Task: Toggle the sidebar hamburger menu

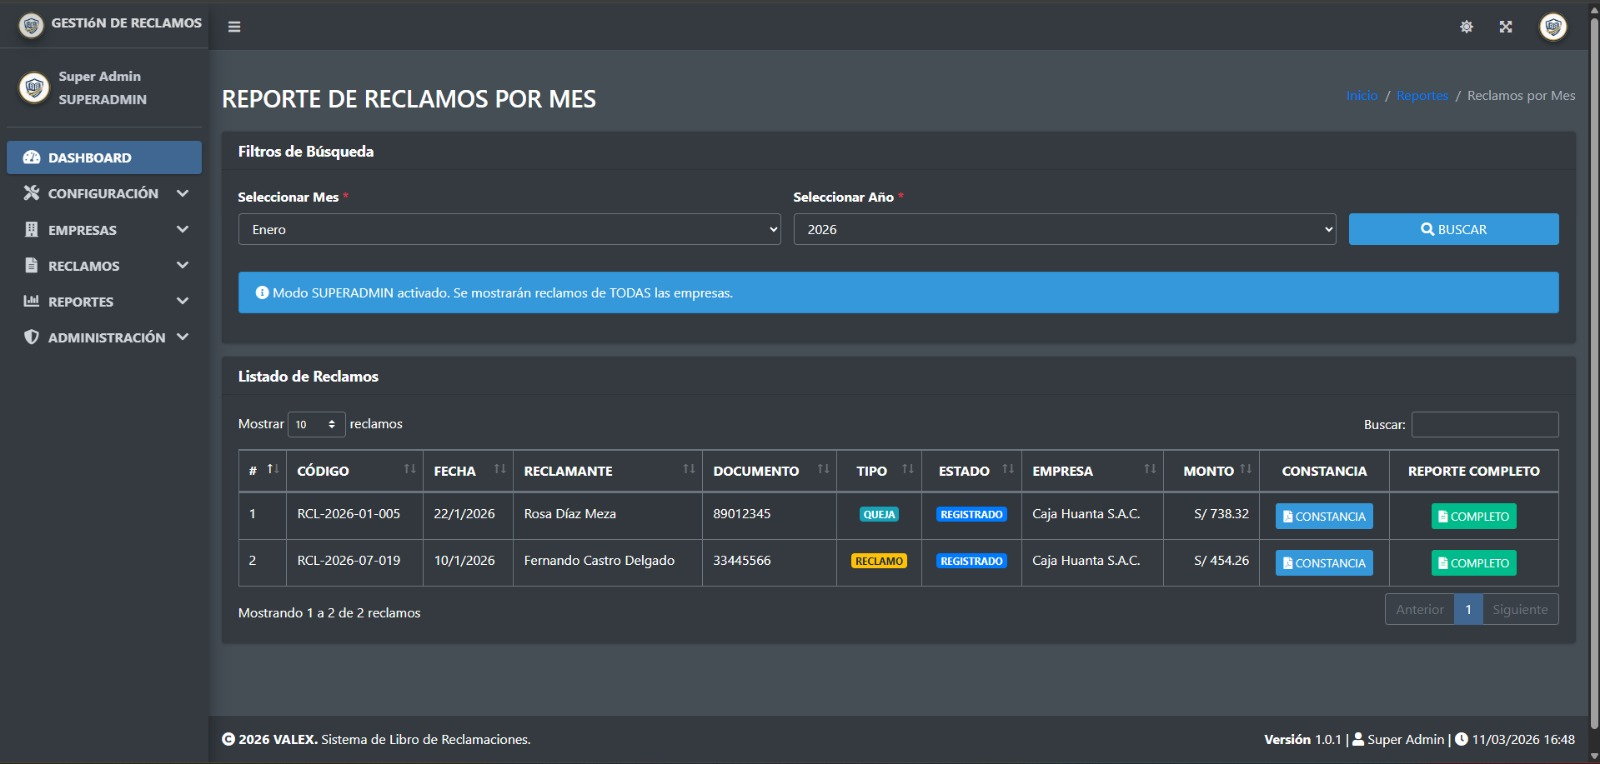Action: pos(234,27)
